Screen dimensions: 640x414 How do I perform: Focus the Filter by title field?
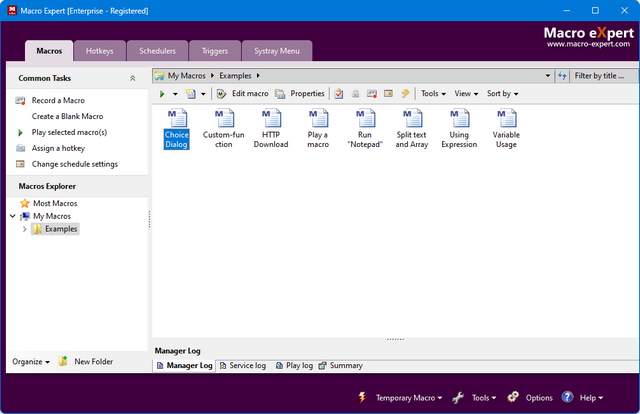tap(604, 76)
